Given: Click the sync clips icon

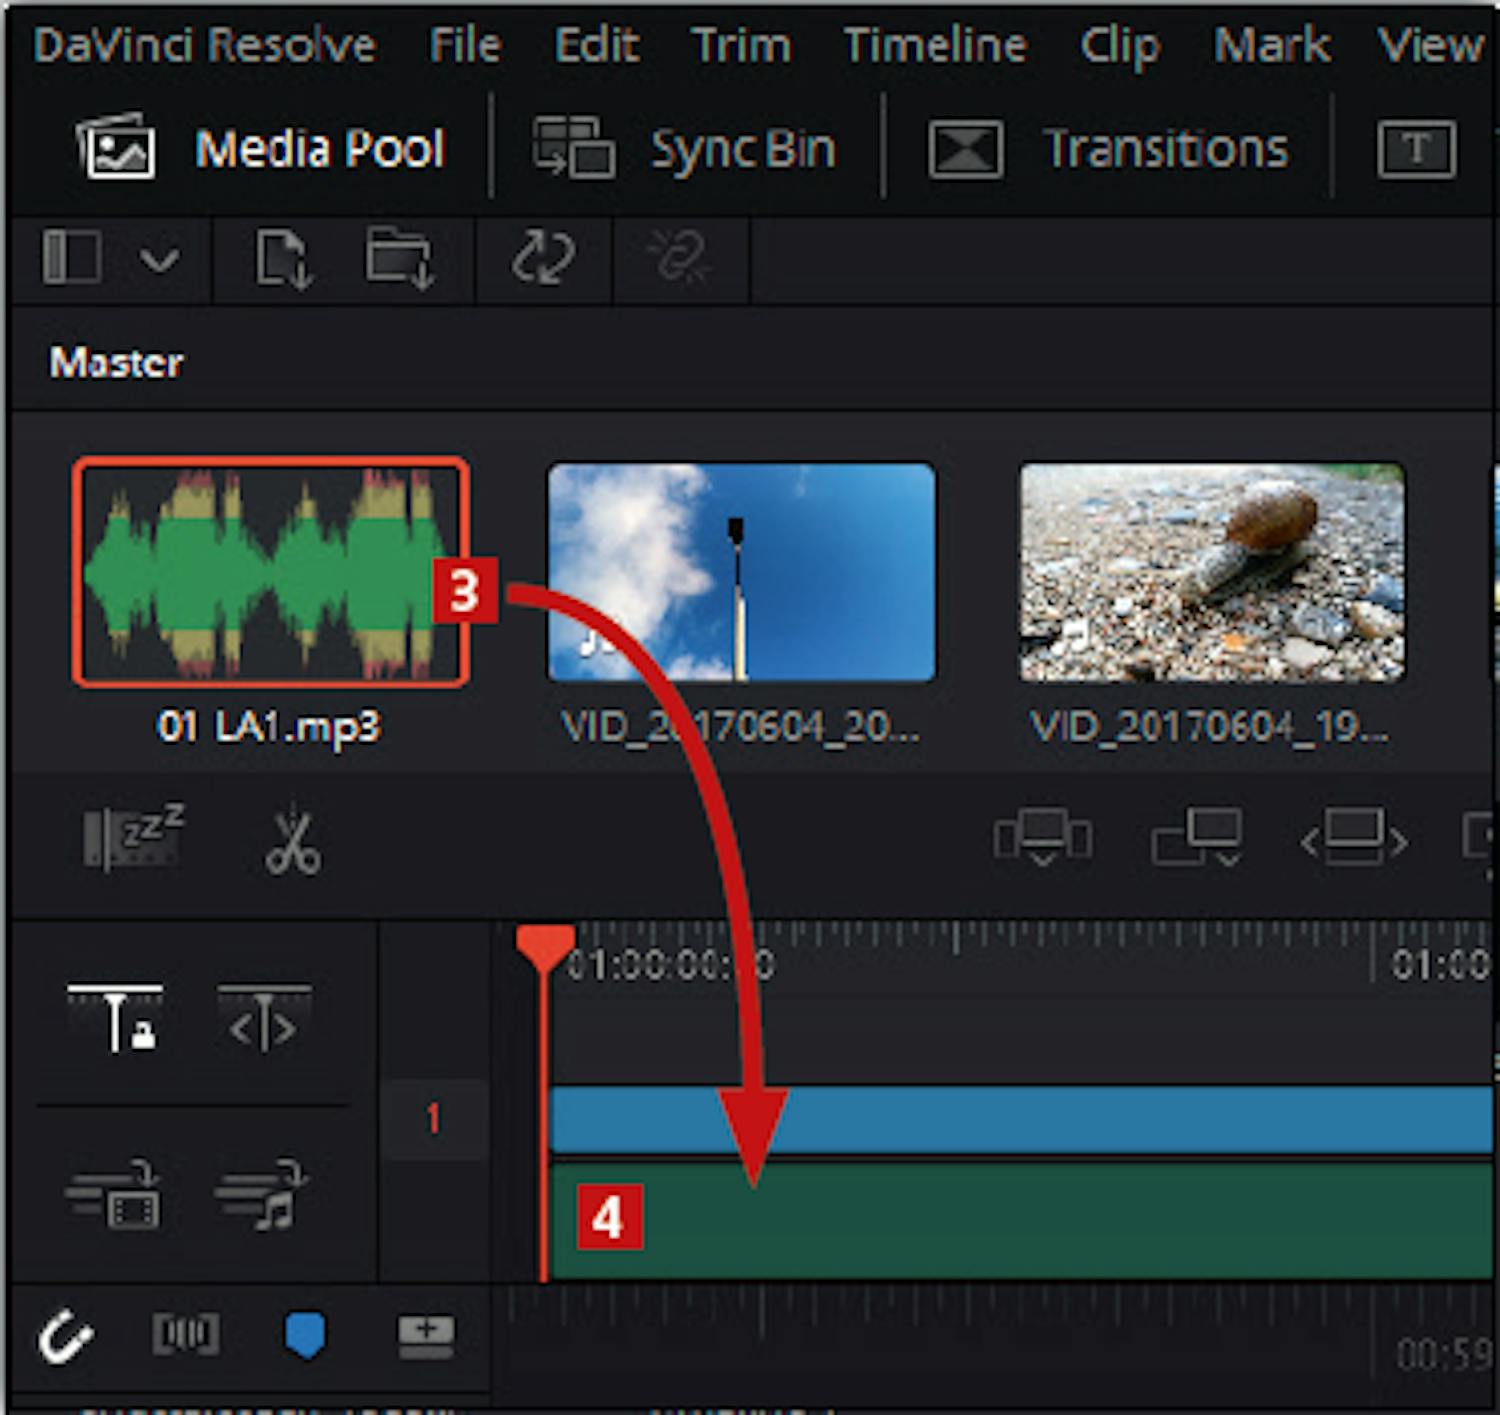Looking at the screenshot, I should [543, 258].
